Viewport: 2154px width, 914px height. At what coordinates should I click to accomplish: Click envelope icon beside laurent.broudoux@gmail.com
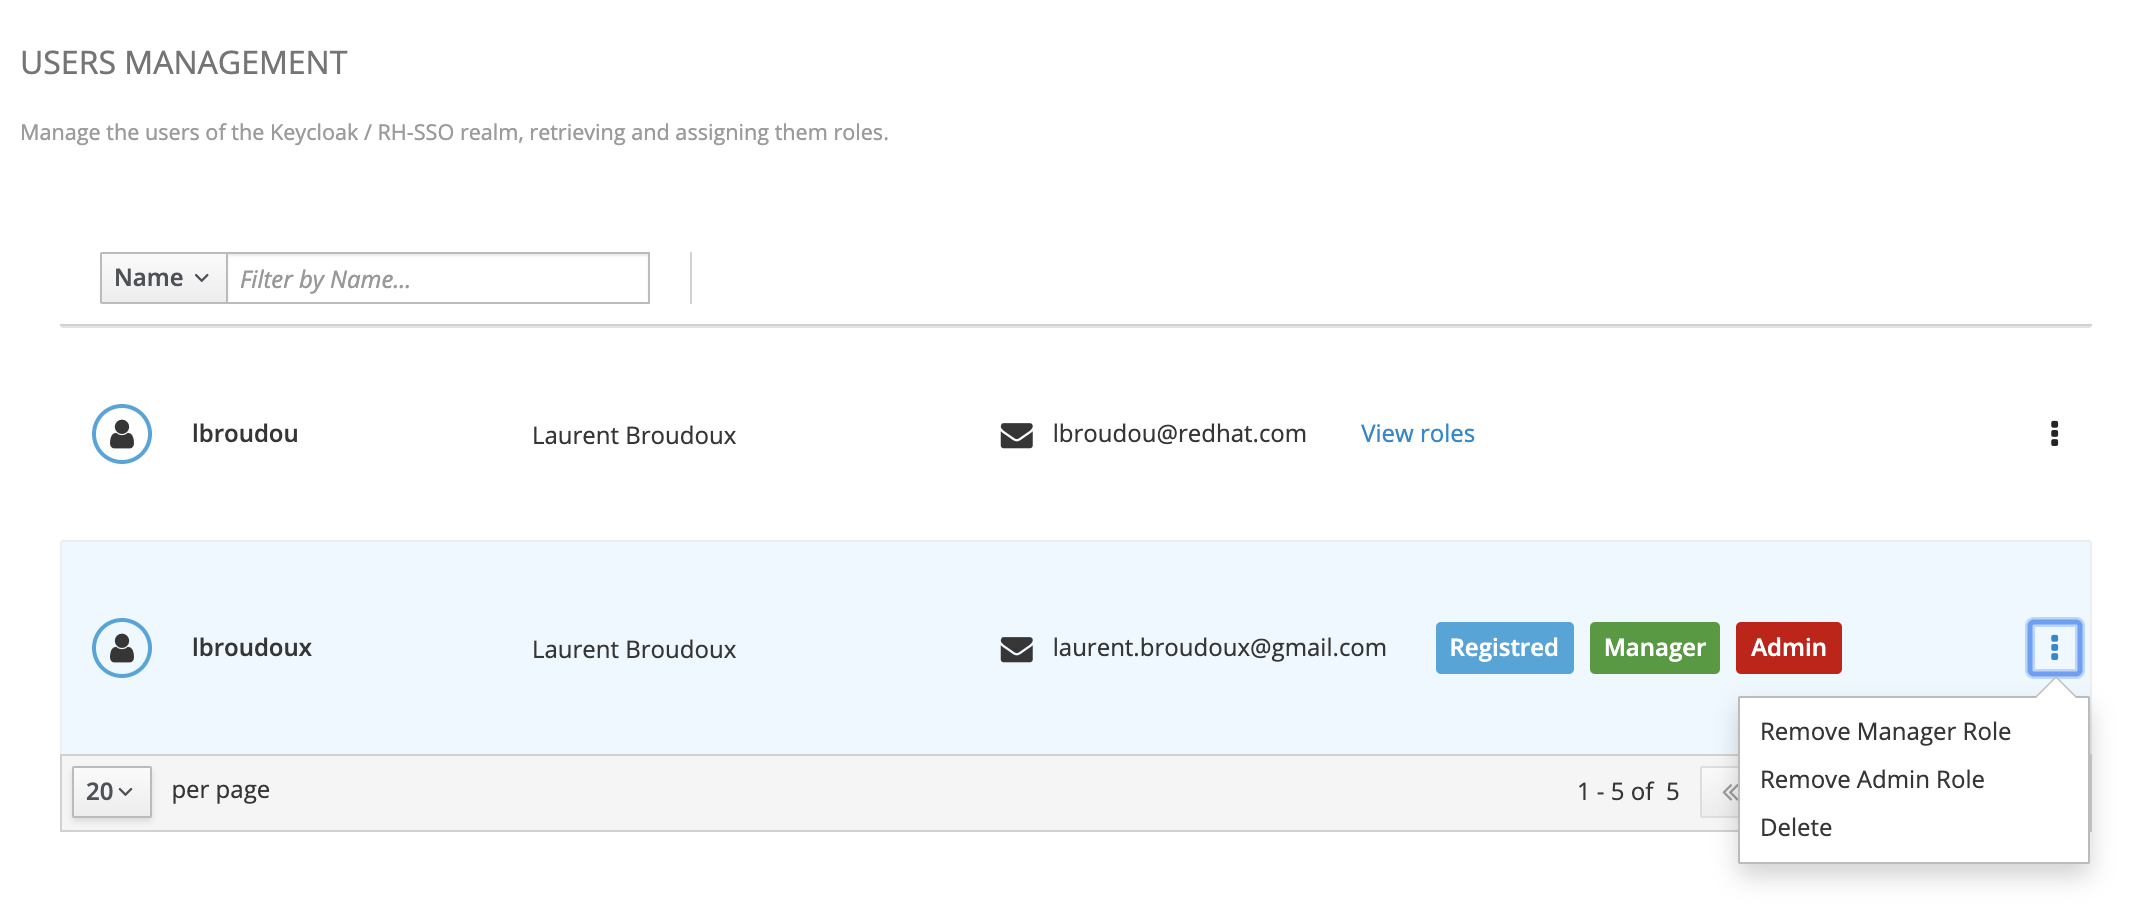pos(1016,650)
